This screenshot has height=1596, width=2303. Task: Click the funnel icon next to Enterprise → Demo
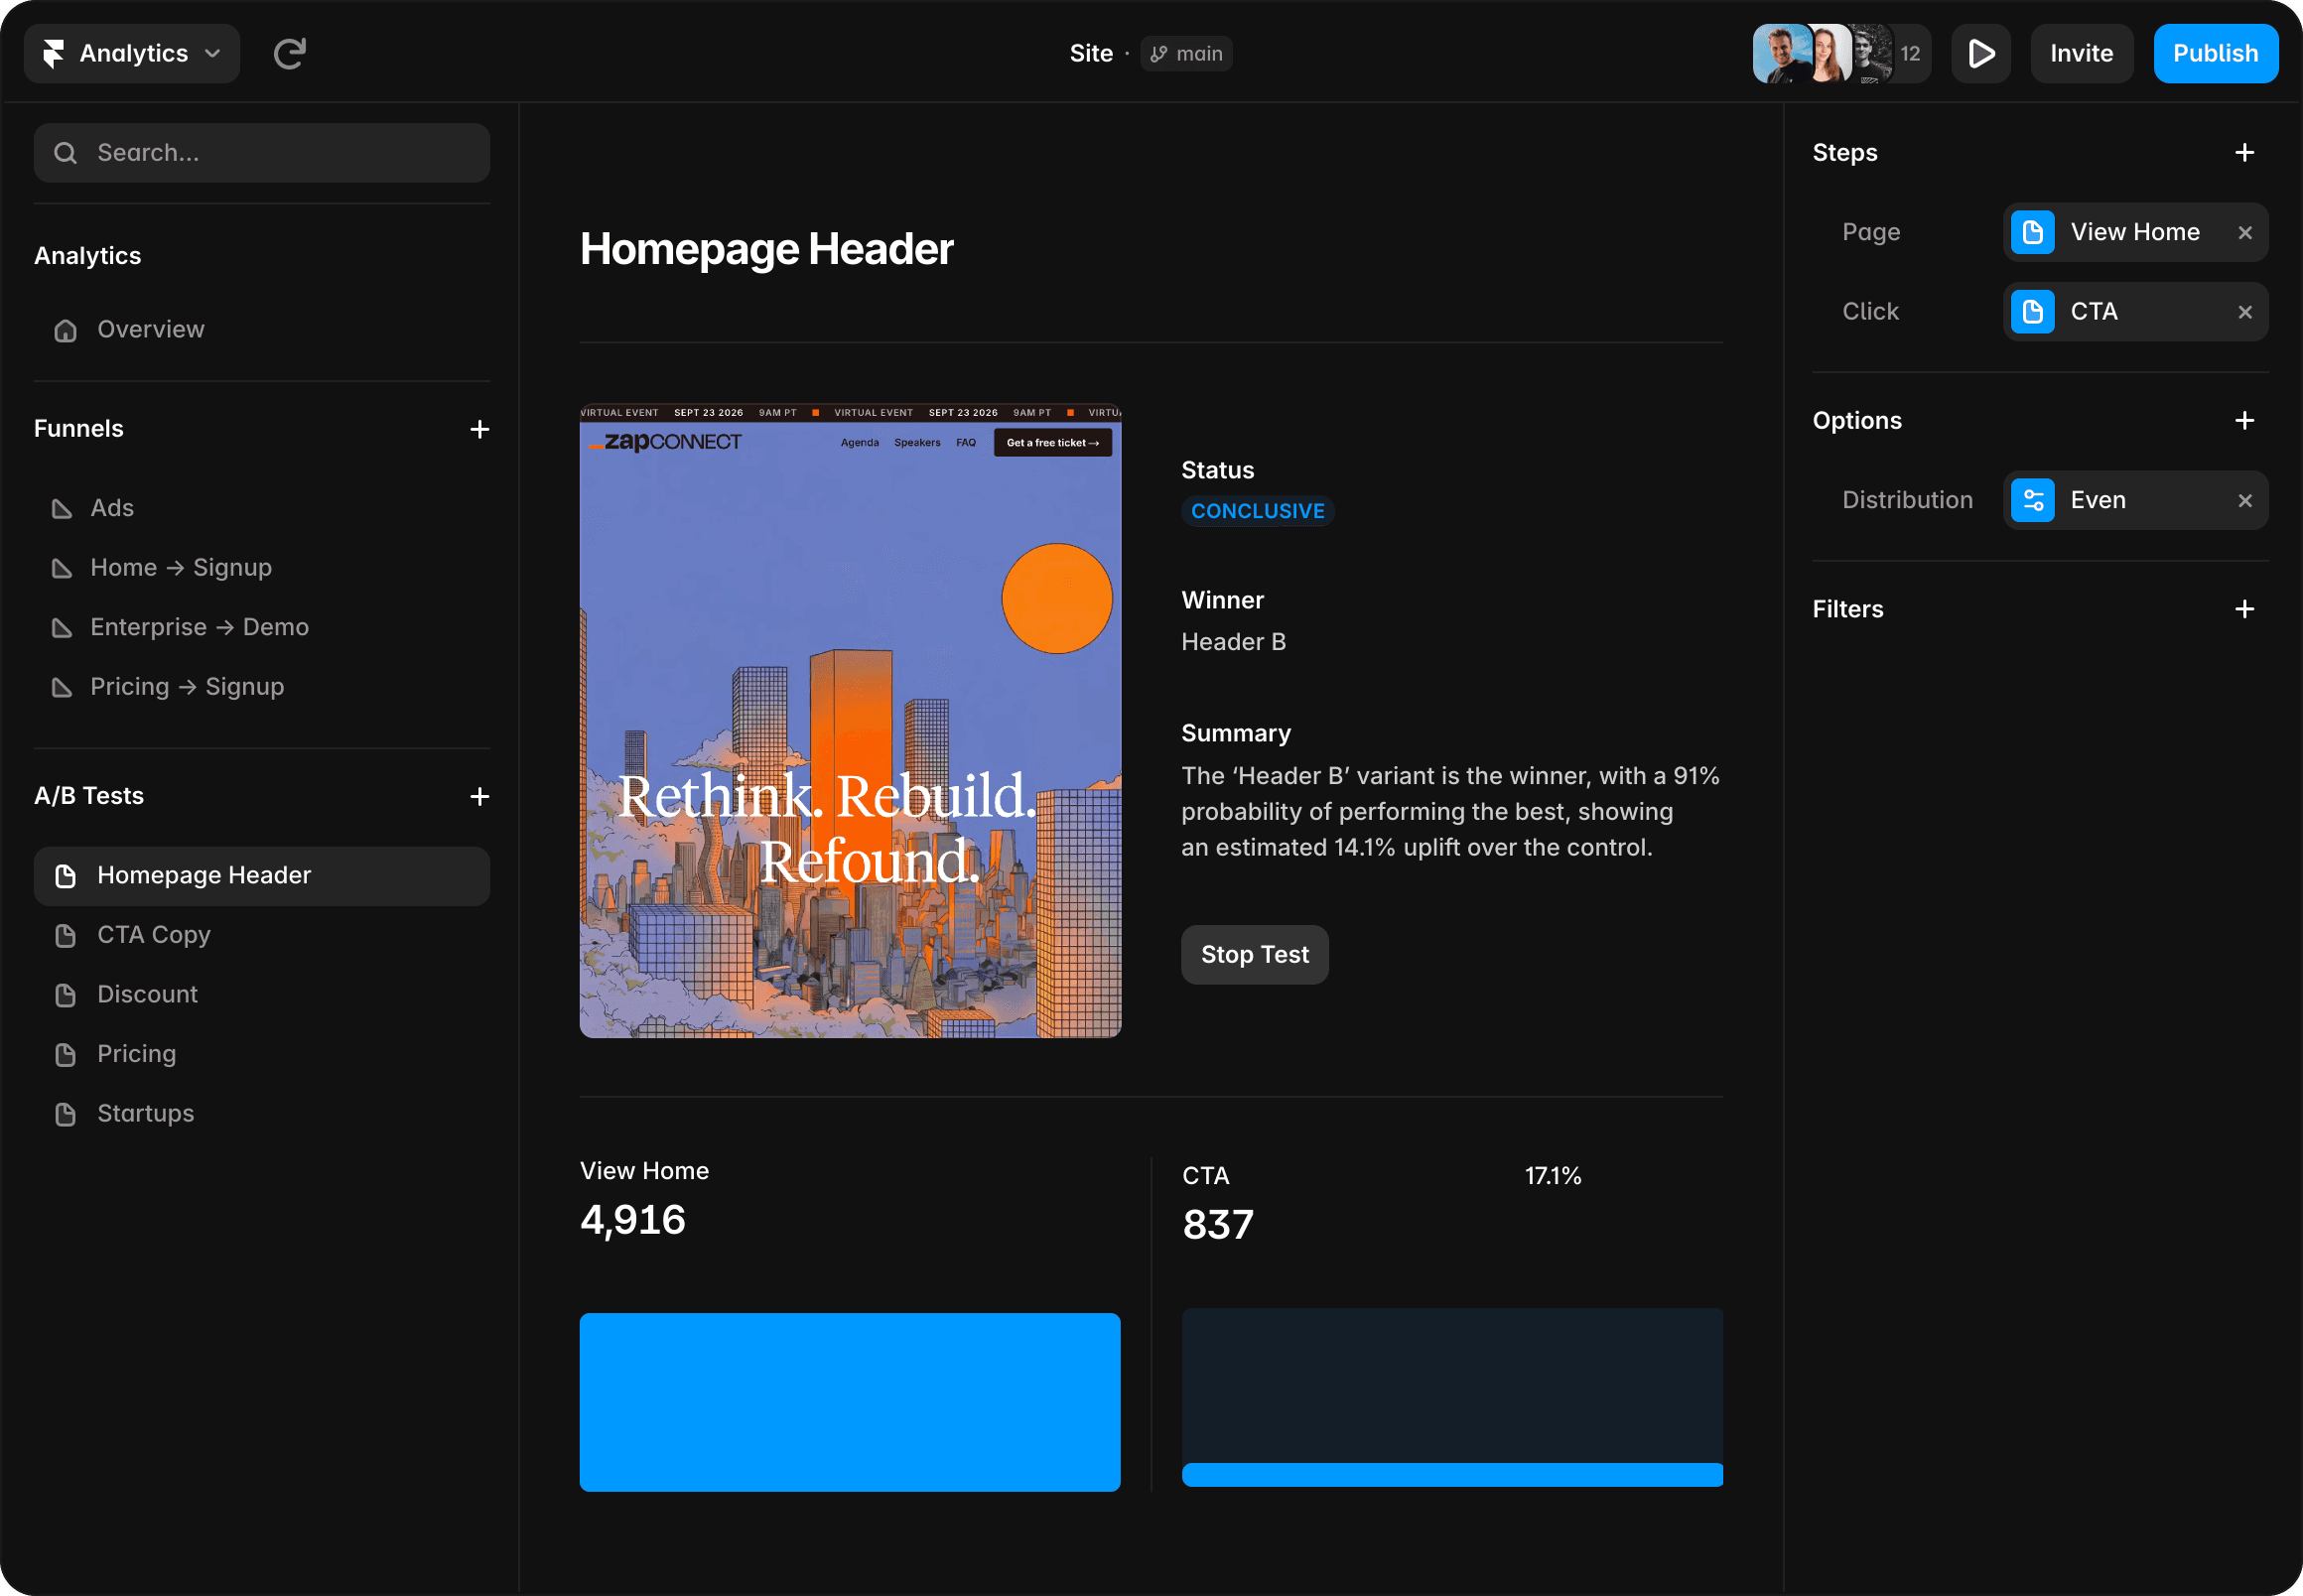click(x=62, y=628)
